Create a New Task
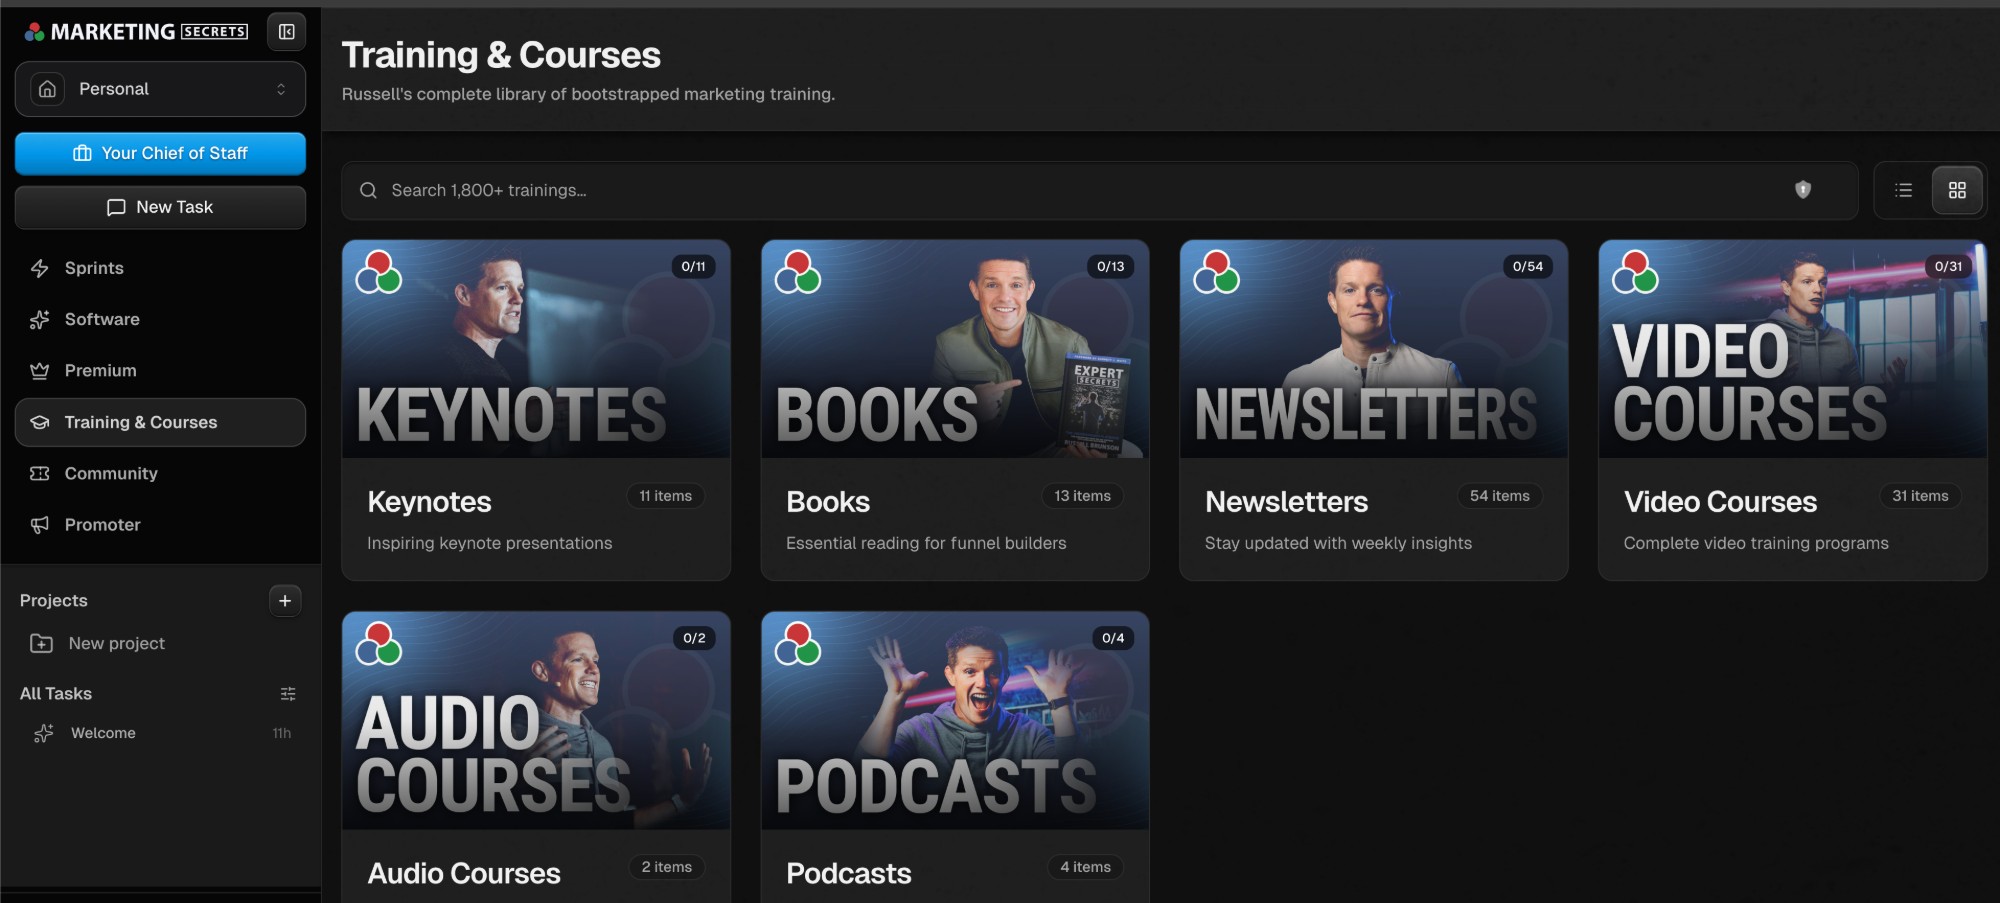This screenshot has width=2000, height=903. 160,207
